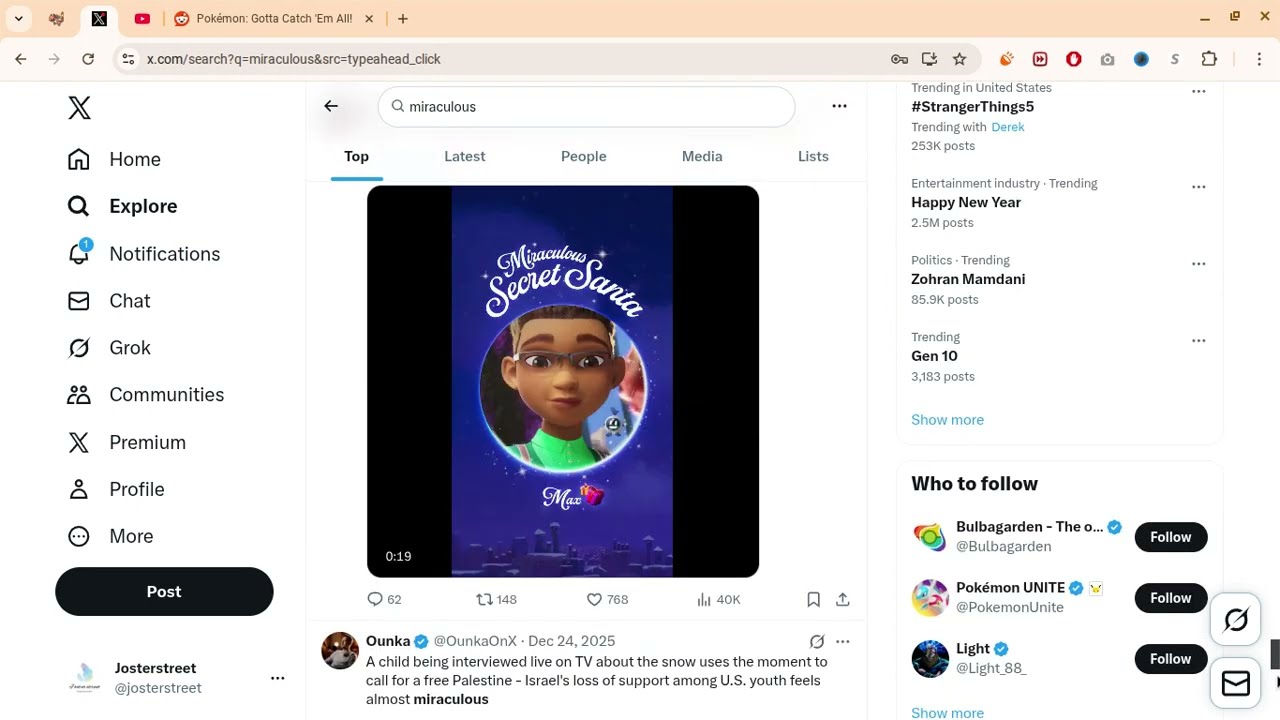Open Grok in sidebar
Screen dimensions: 1280x720
[108, 348]
